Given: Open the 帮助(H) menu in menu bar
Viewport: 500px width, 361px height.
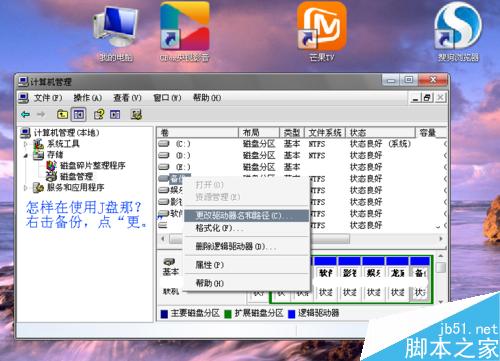Looking at the screenshot, I should click(x=207, y=98).
